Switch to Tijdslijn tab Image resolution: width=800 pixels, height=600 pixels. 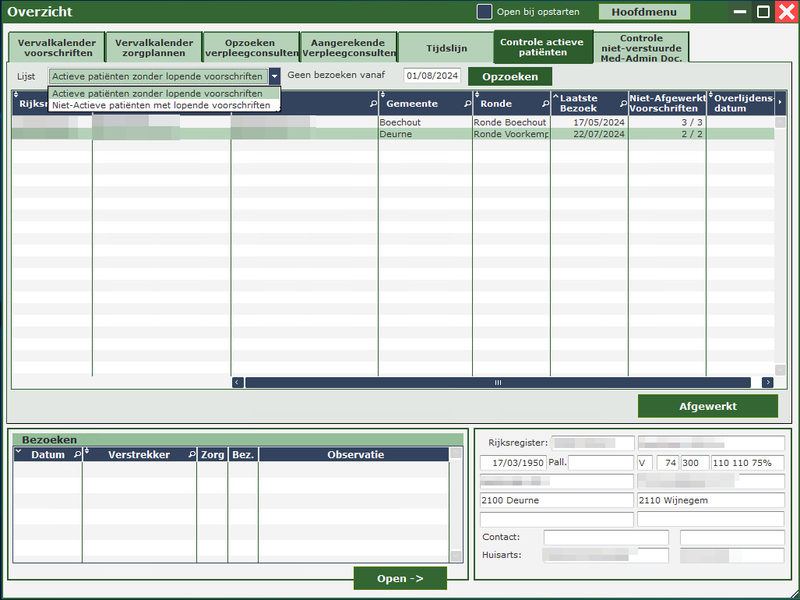click(x=445, y=48)
